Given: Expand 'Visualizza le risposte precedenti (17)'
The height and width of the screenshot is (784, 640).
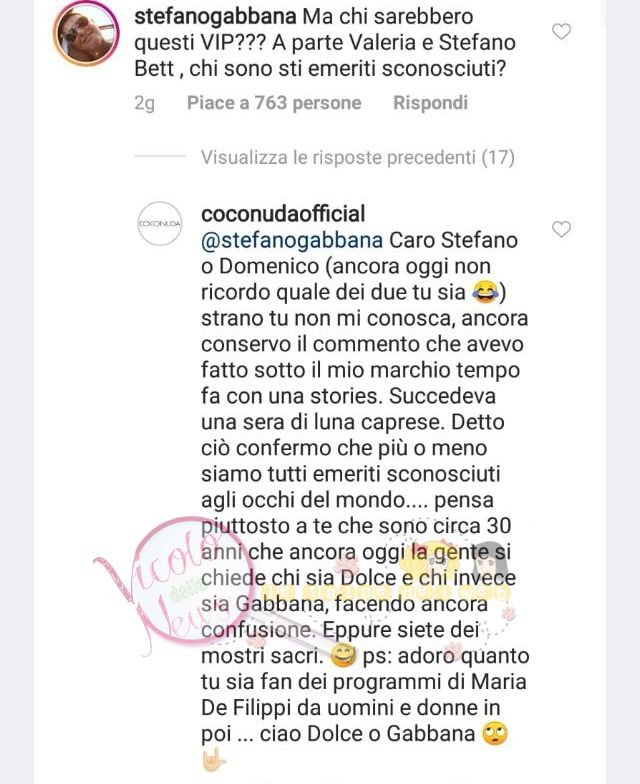Looking at the screenshot, I should [x=358, y=158].
